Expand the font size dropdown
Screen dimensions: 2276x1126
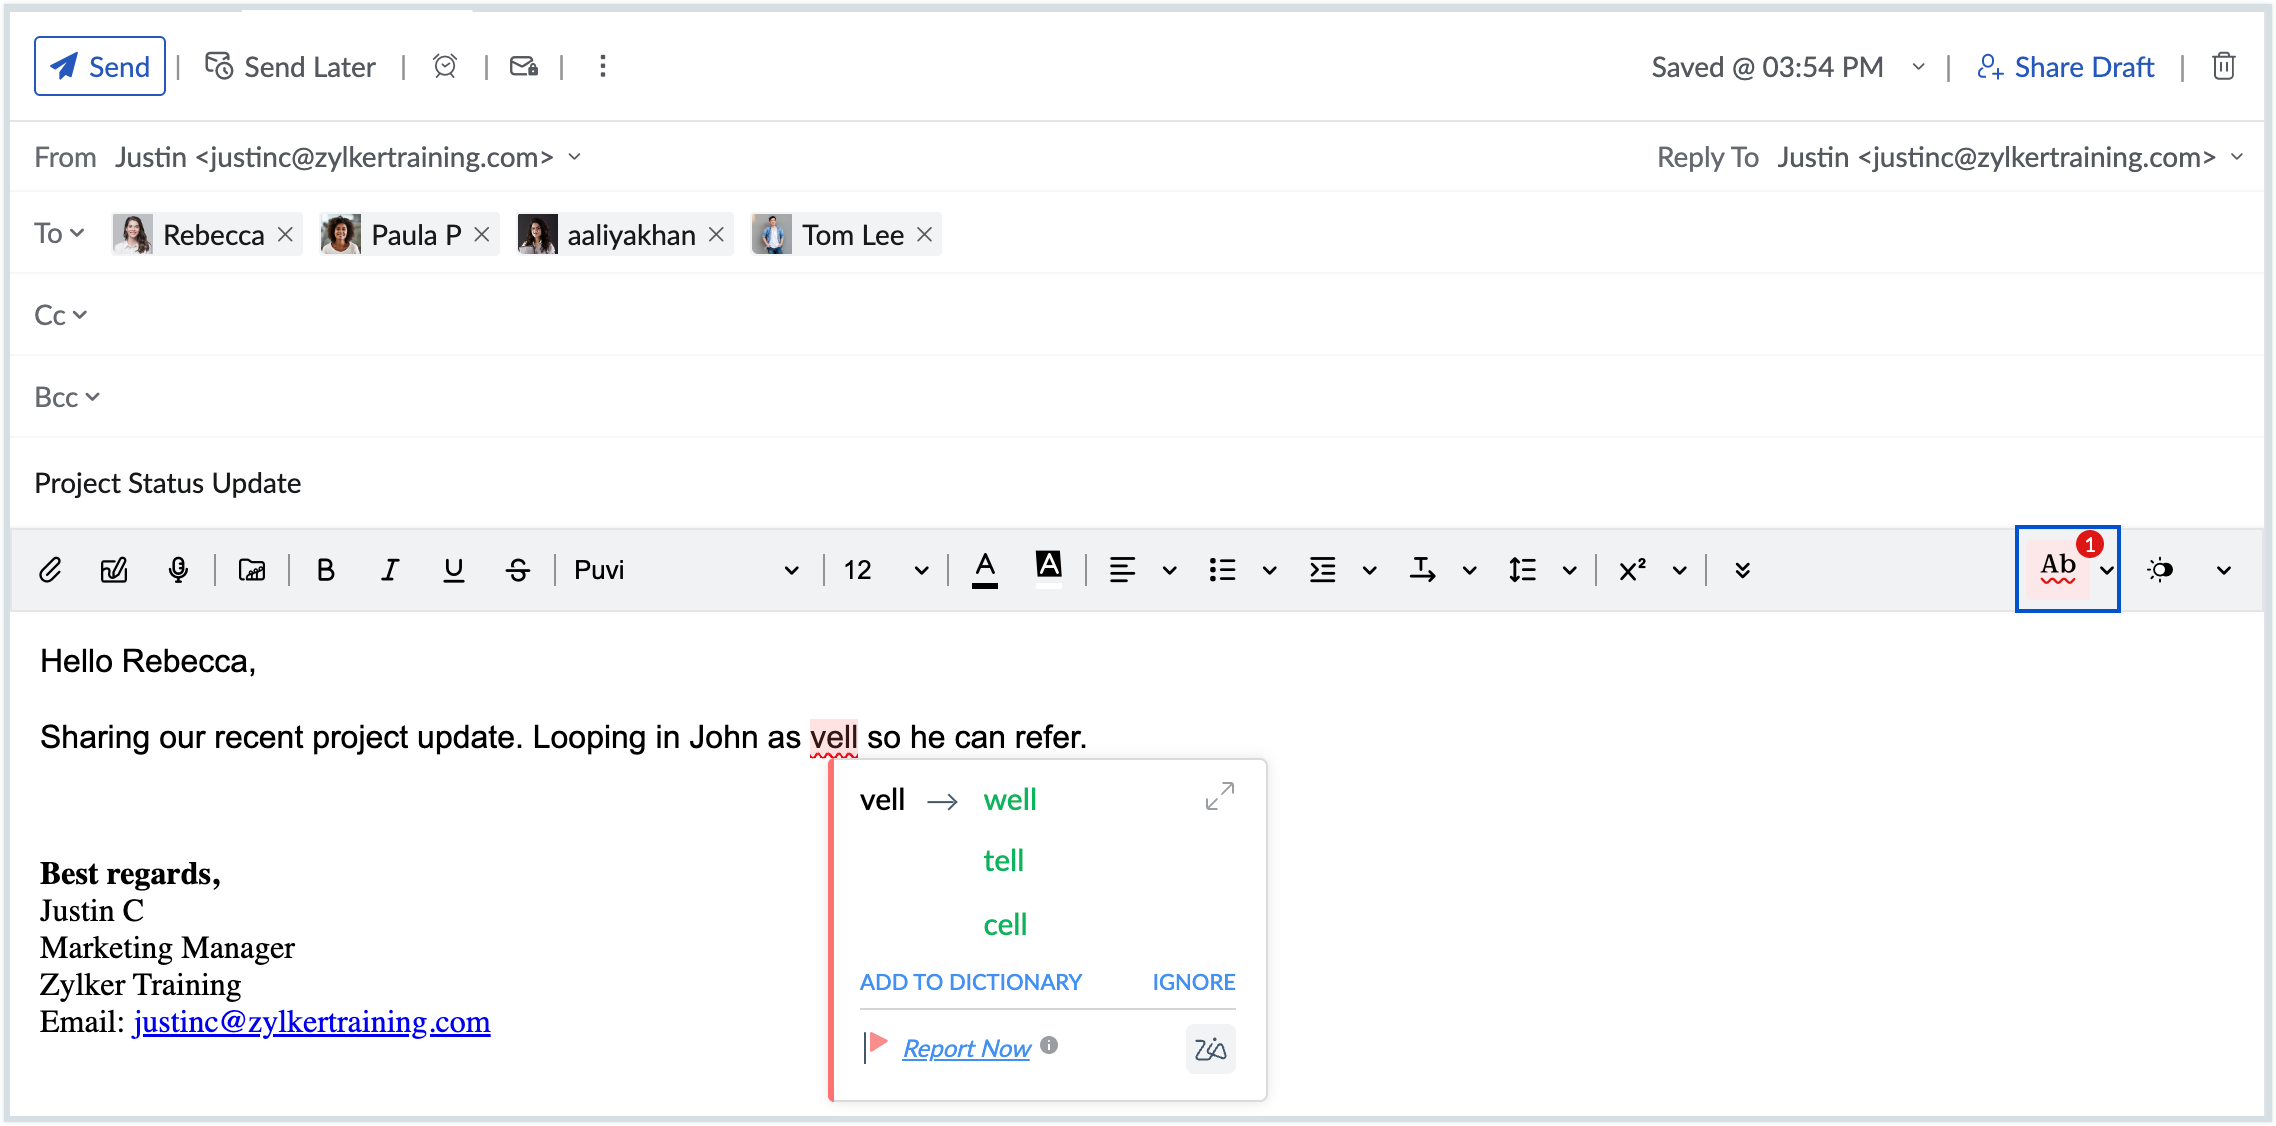[919, 570]
